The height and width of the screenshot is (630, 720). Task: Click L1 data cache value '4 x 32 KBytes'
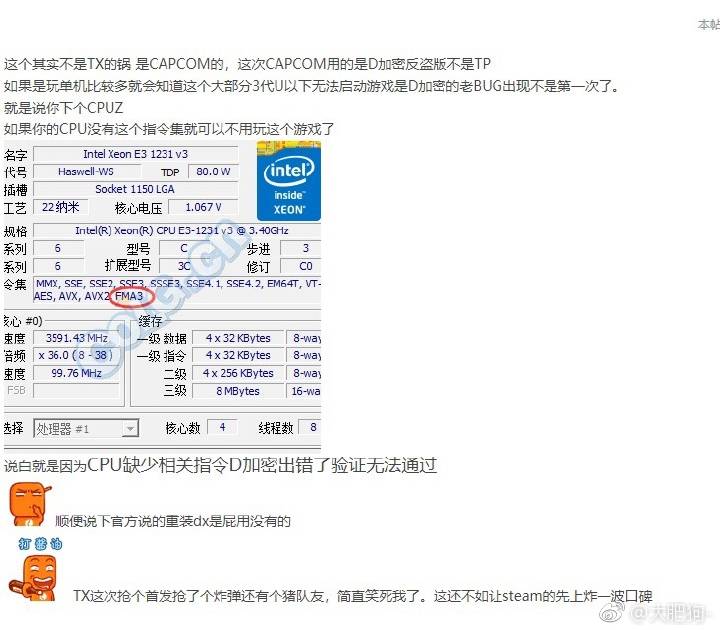238,338
